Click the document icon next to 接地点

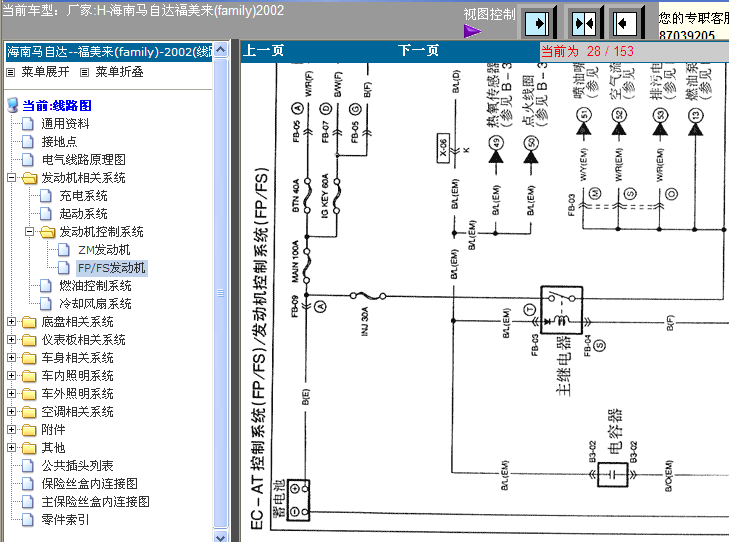click(x=28, y=142)
